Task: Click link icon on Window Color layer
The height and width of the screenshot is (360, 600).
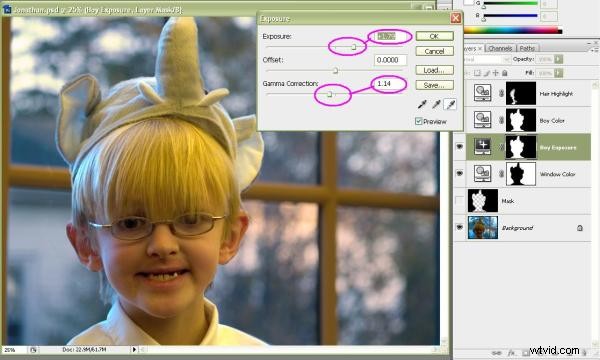Action: [x=501, y=174]
